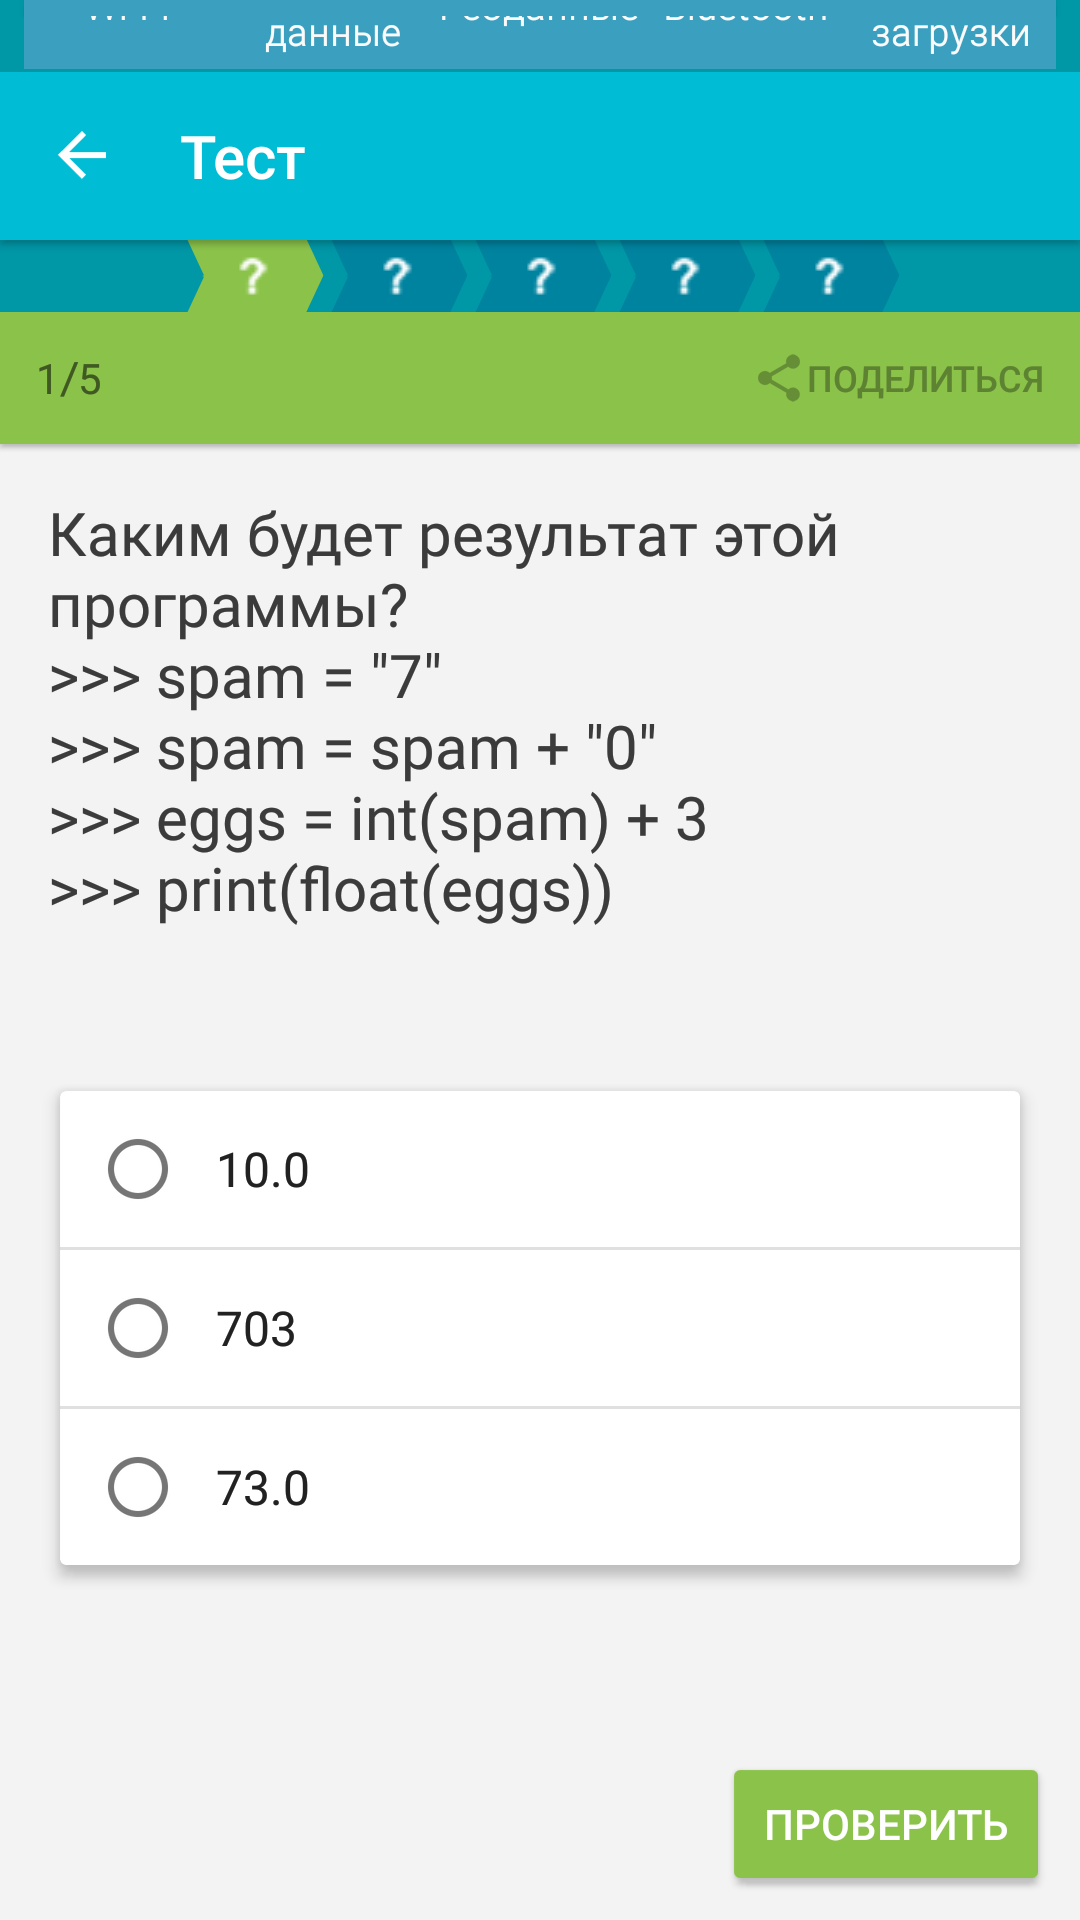Choose the answer row labeled 73.0

540,1488
